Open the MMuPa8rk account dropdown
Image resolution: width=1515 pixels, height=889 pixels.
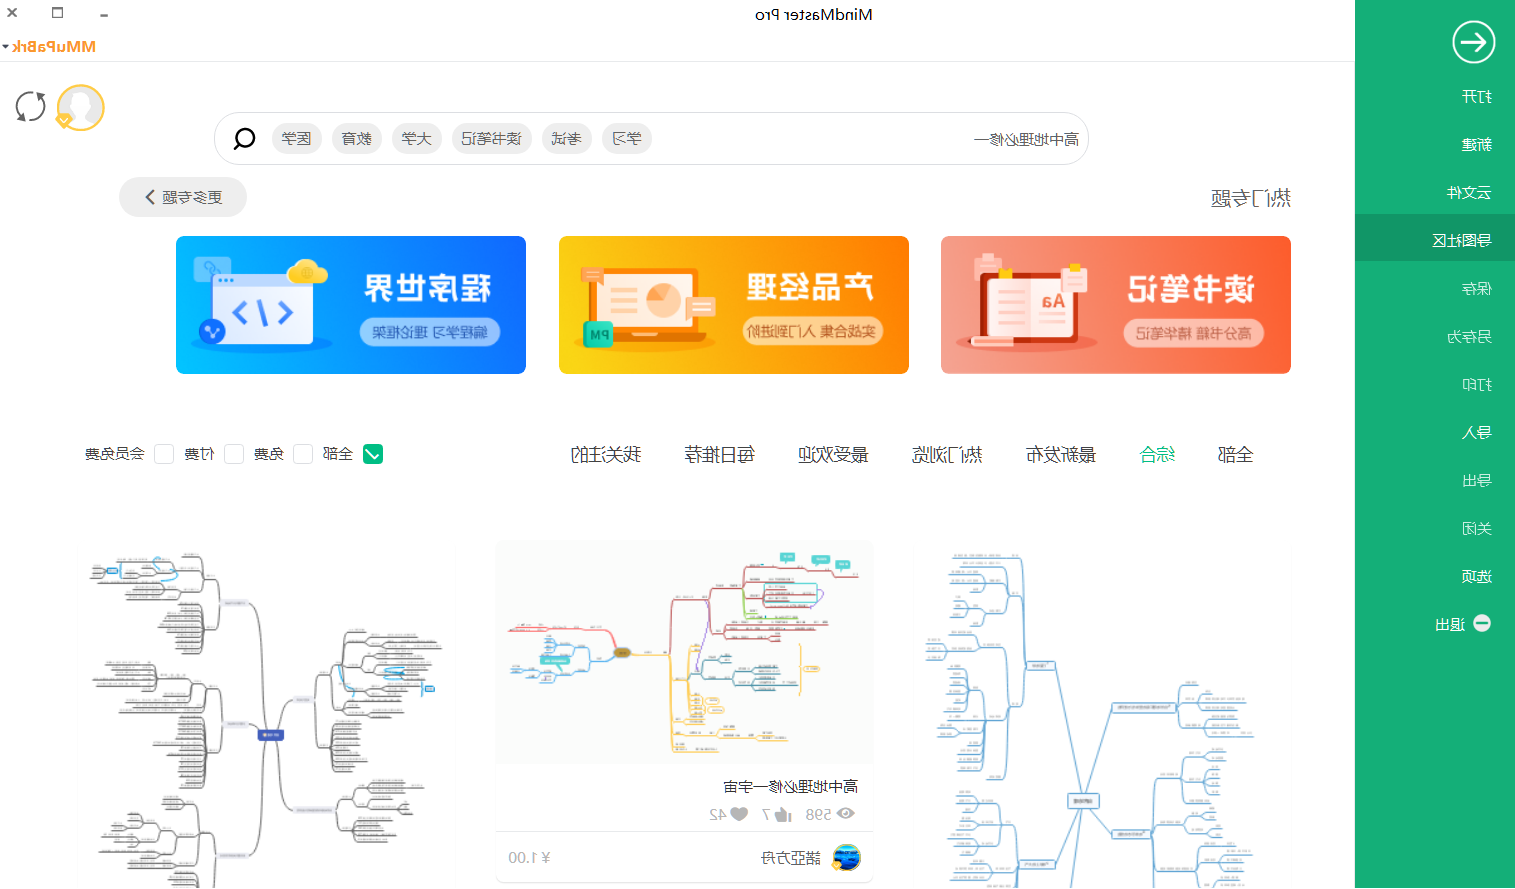pyautogui.click(x=49, y=47)
